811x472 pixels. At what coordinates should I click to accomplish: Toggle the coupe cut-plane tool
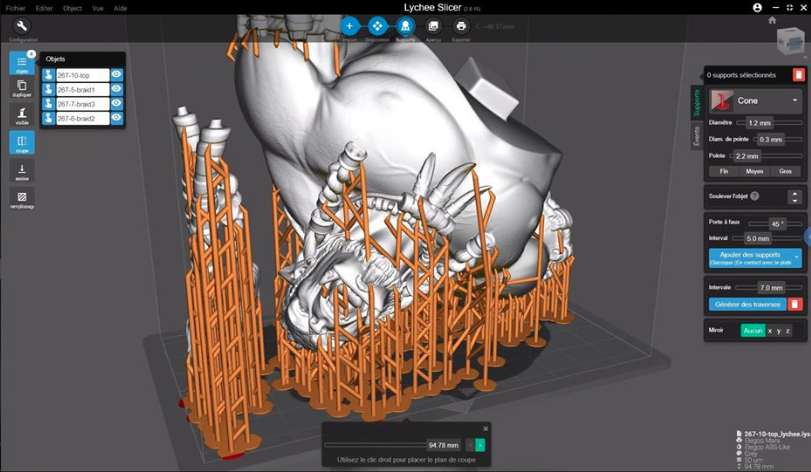click(22, 142)
